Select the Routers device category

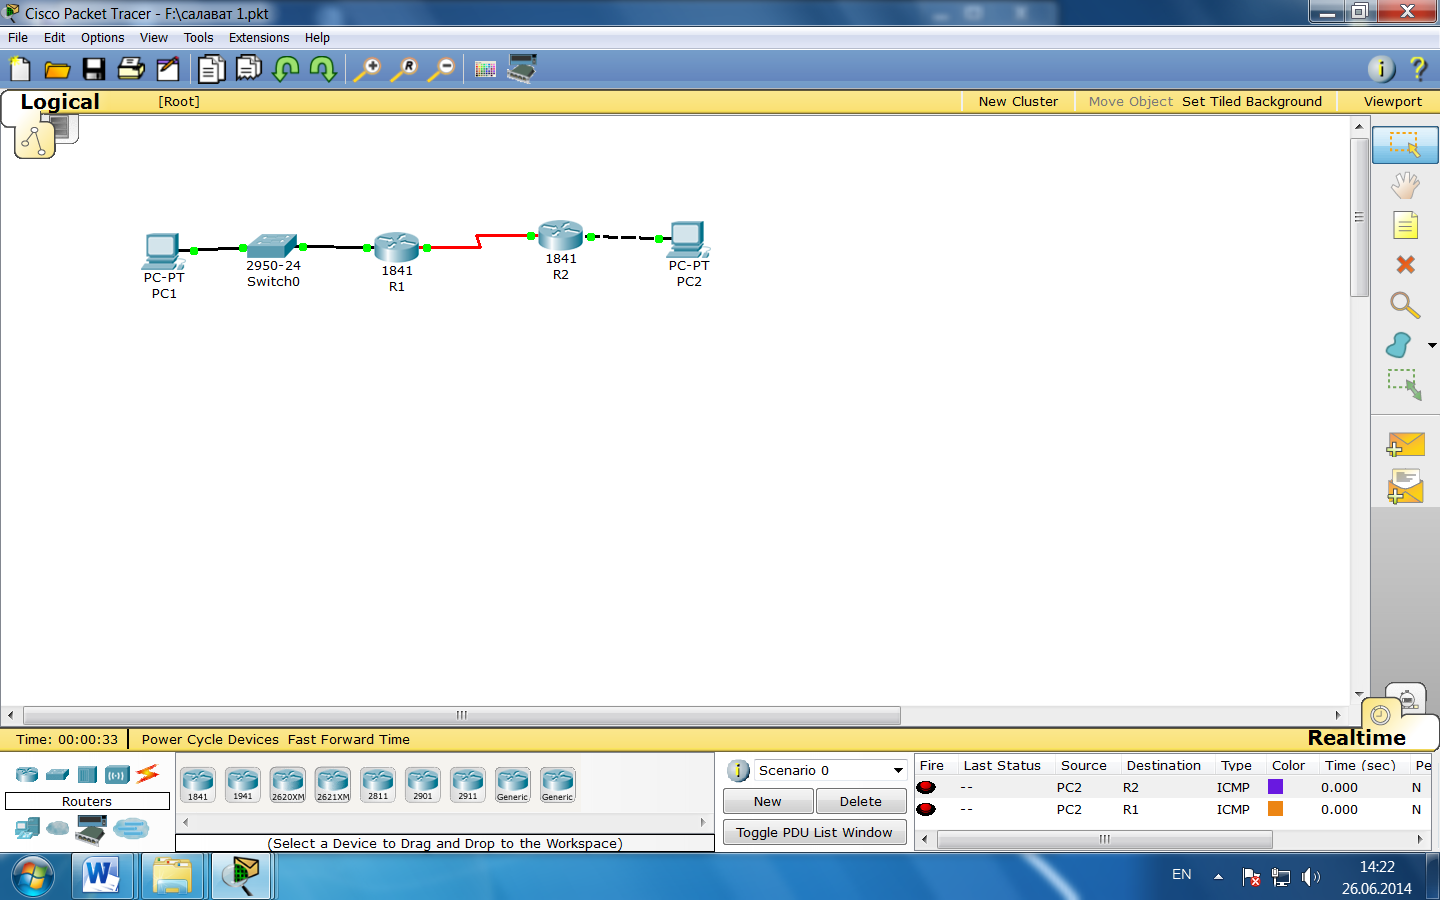(x=27, y=774)
